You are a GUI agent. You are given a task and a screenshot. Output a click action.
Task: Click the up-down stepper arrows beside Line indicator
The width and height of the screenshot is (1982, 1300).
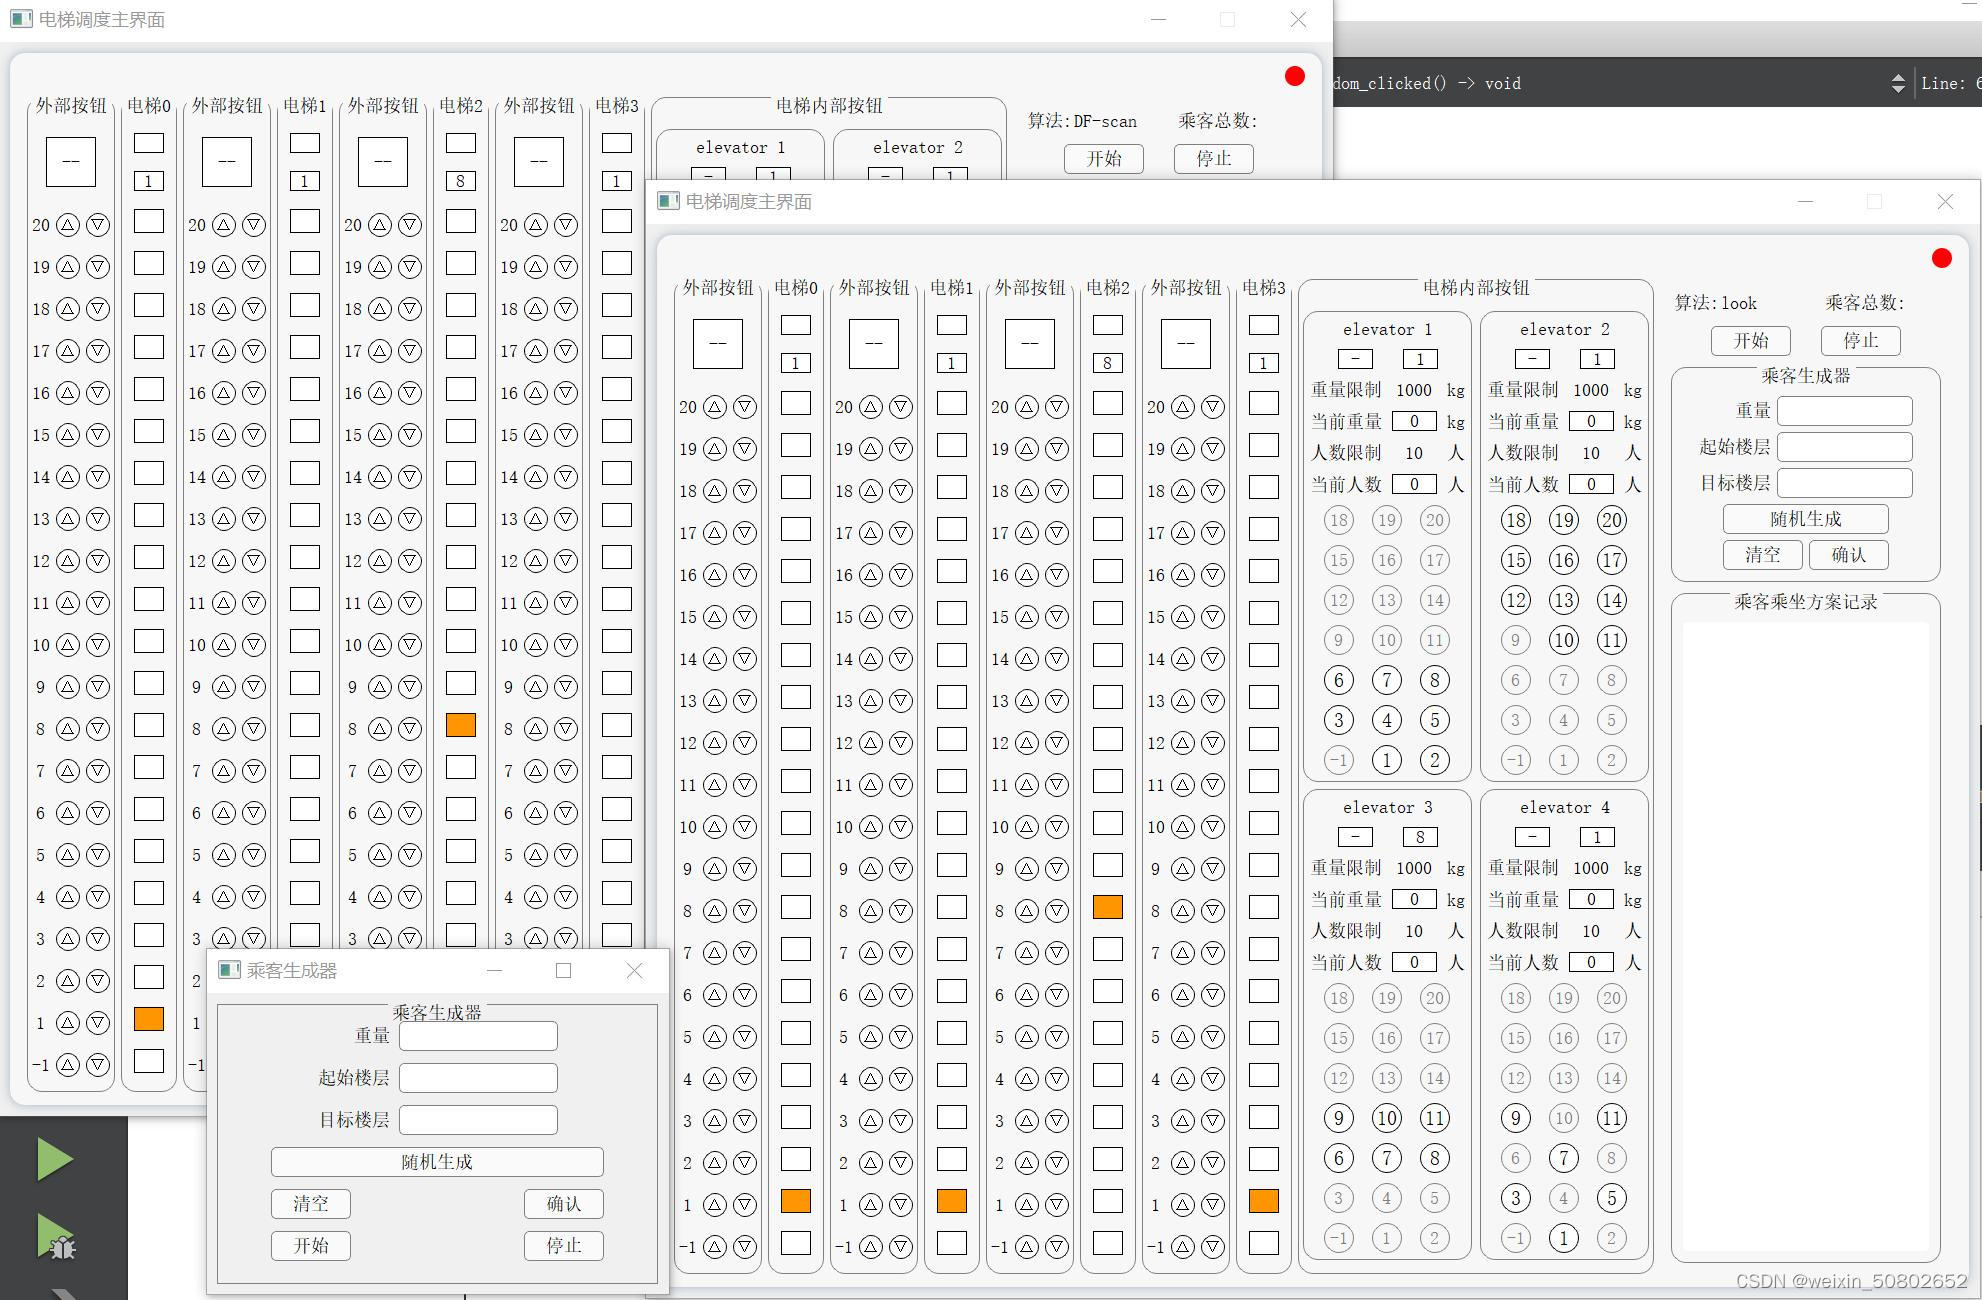[1897, 83]
